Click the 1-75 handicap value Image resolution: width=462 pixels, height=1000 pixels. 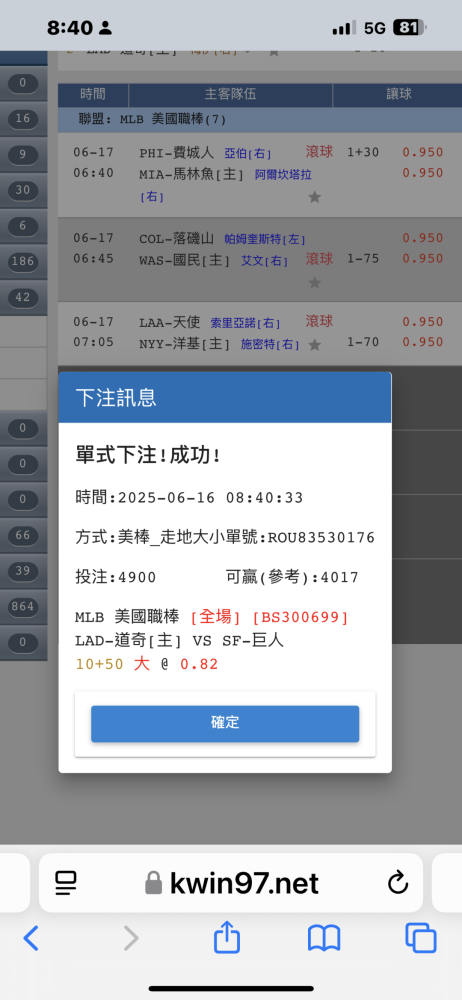pyautogui.click(x=363, y=258)
